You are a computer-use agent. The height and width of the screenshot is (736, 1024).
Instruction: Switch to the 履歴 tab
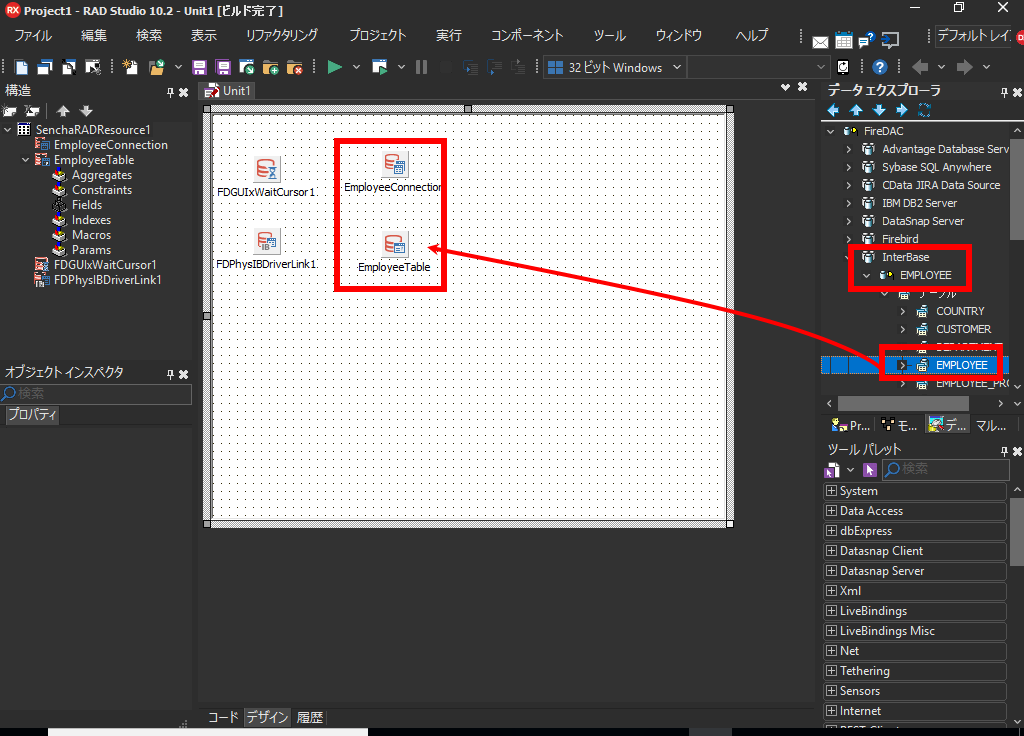tap(310, 717)
